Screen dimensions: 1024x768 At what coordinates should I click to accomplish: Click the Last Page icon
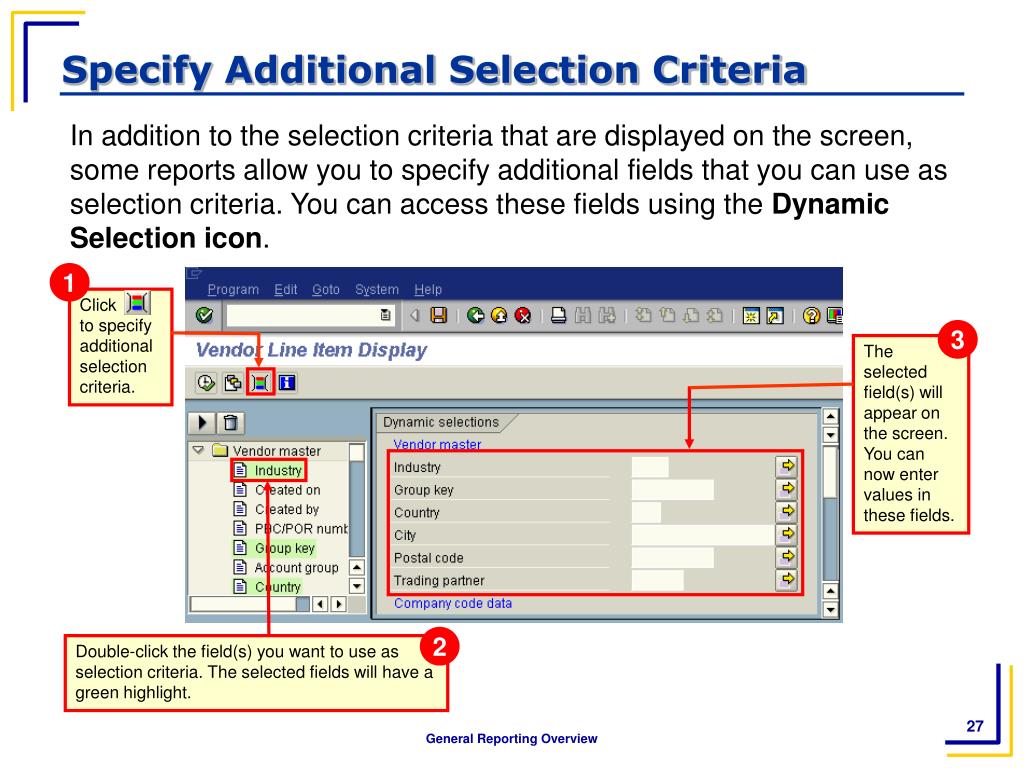tap(715, 315)
